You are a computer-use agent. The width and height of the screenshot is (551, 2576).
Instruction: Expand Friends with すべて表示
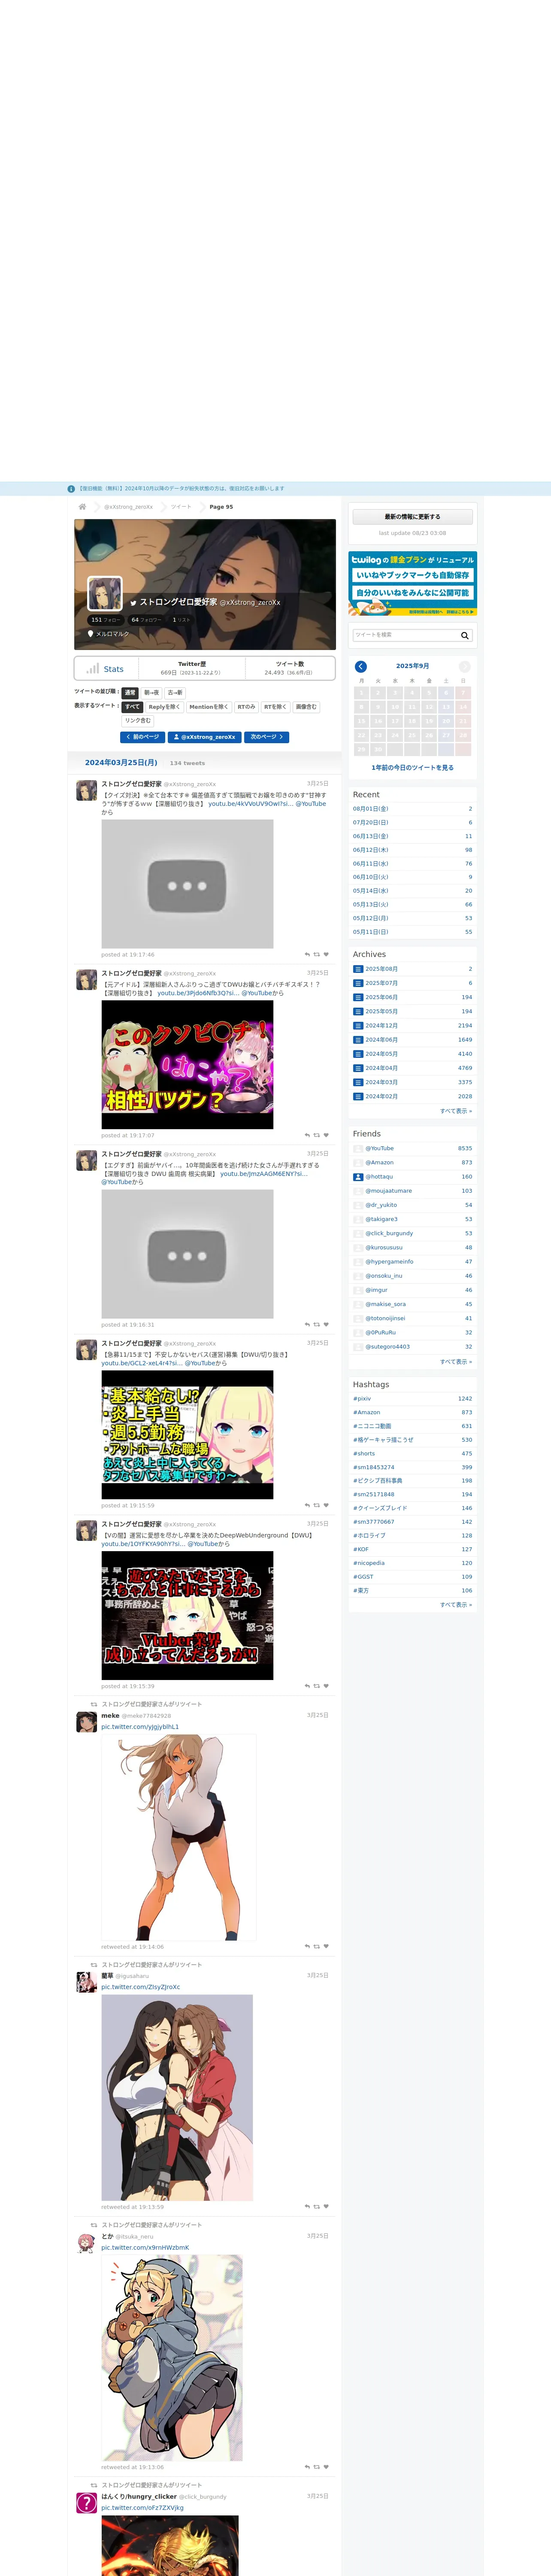[x=456, y=1362]
